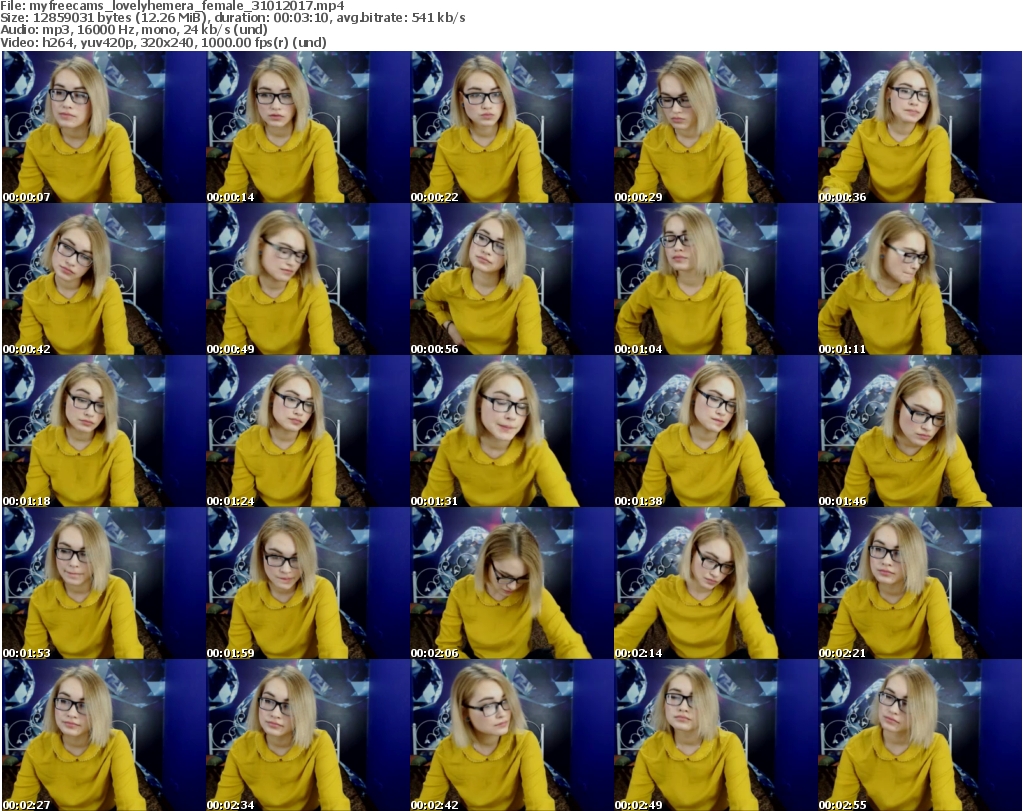Pick the 00:01:31 video frame
The image size is (1024, 811).
(512, 431)
